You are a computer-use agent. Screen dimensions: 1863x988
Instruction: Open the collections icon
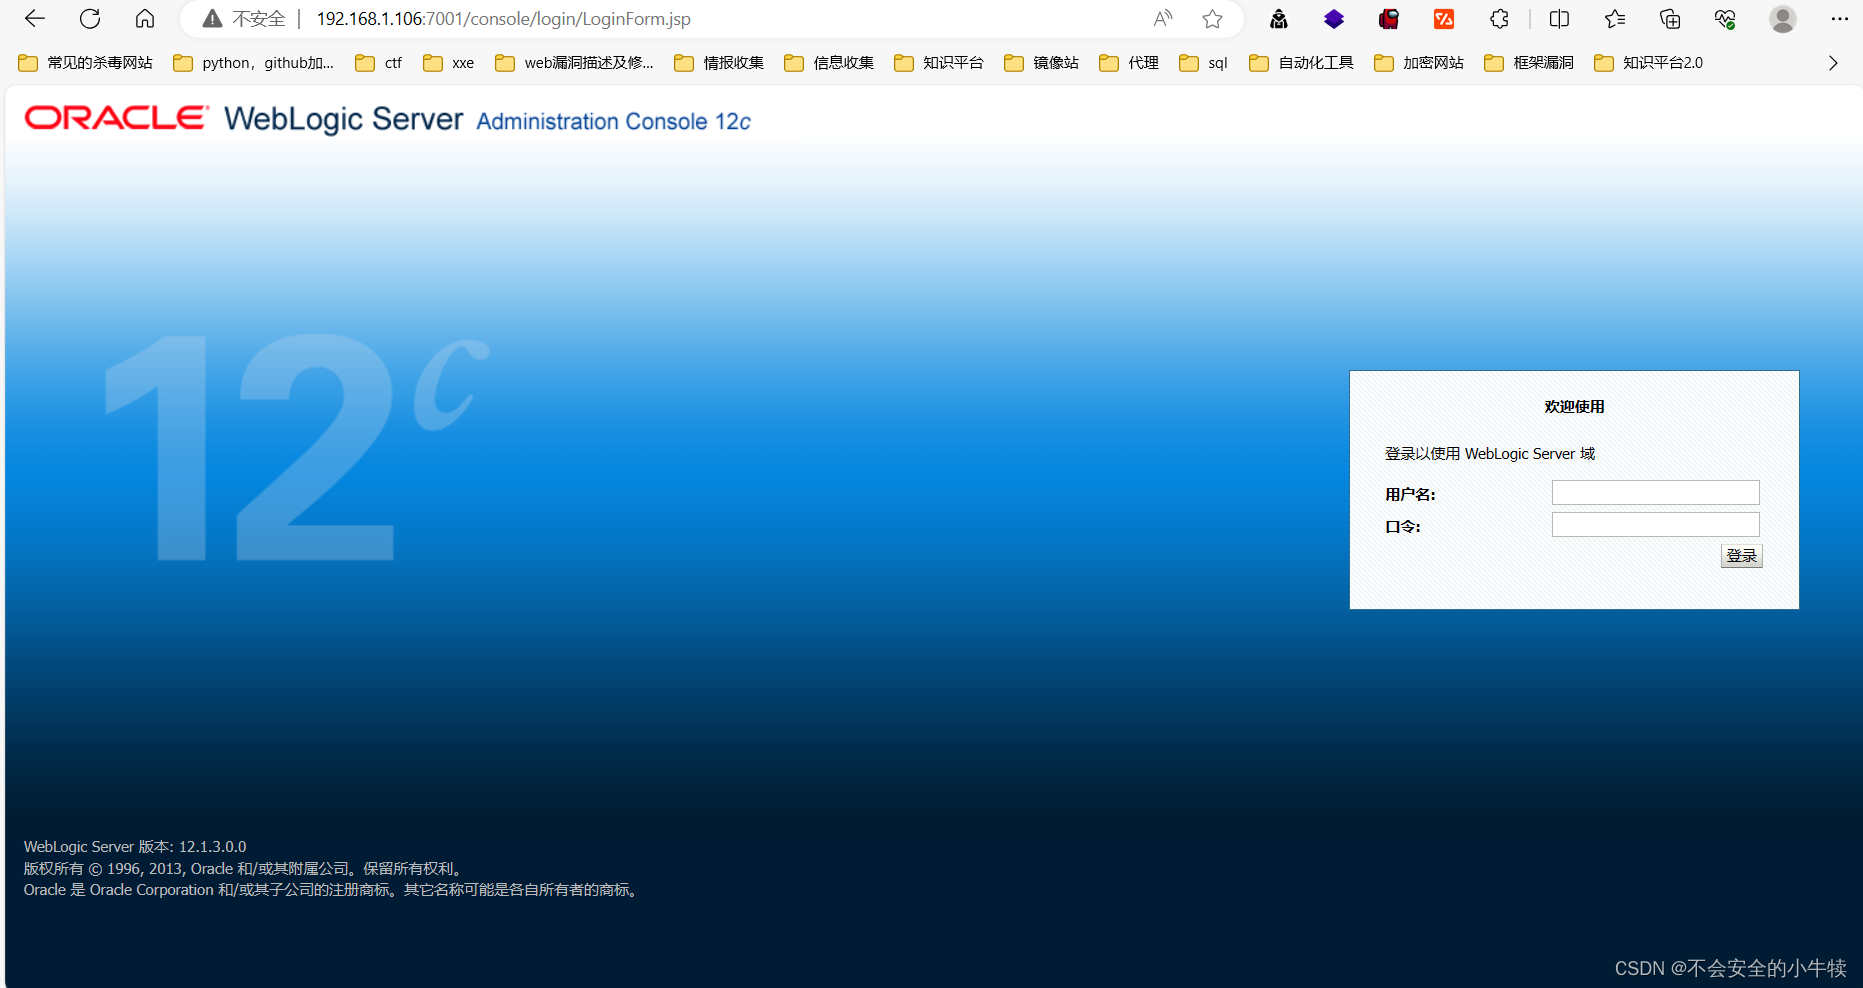(x=1669, y=19)
